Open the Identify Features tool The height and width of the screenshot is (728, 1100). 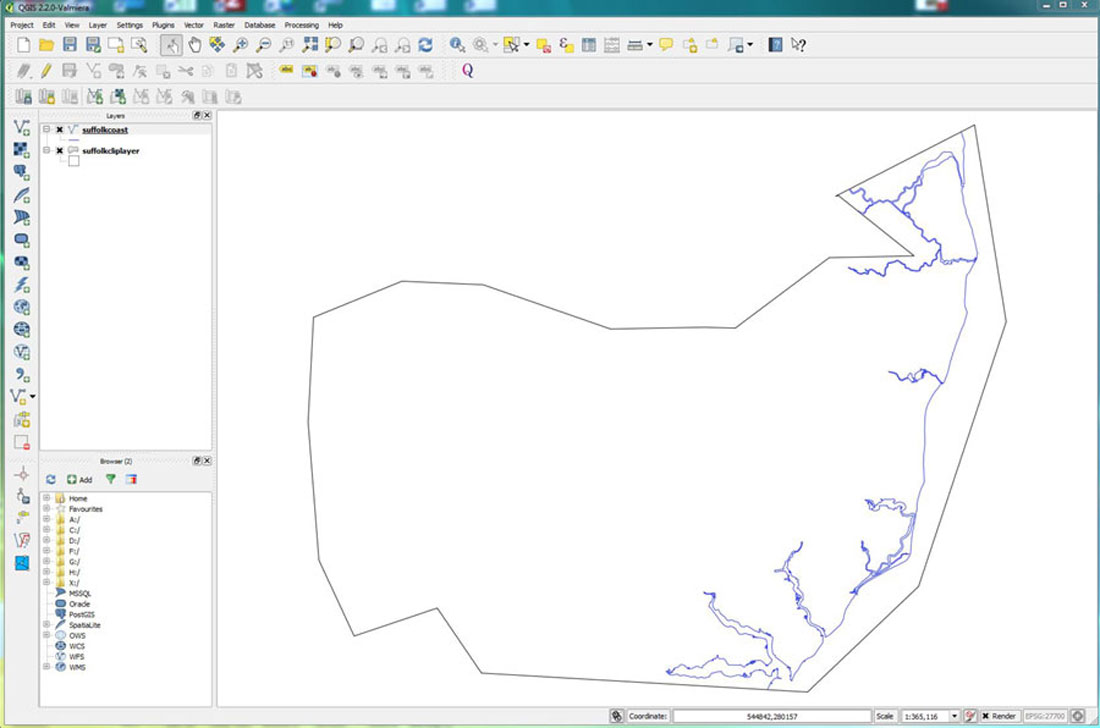(456, 45)
